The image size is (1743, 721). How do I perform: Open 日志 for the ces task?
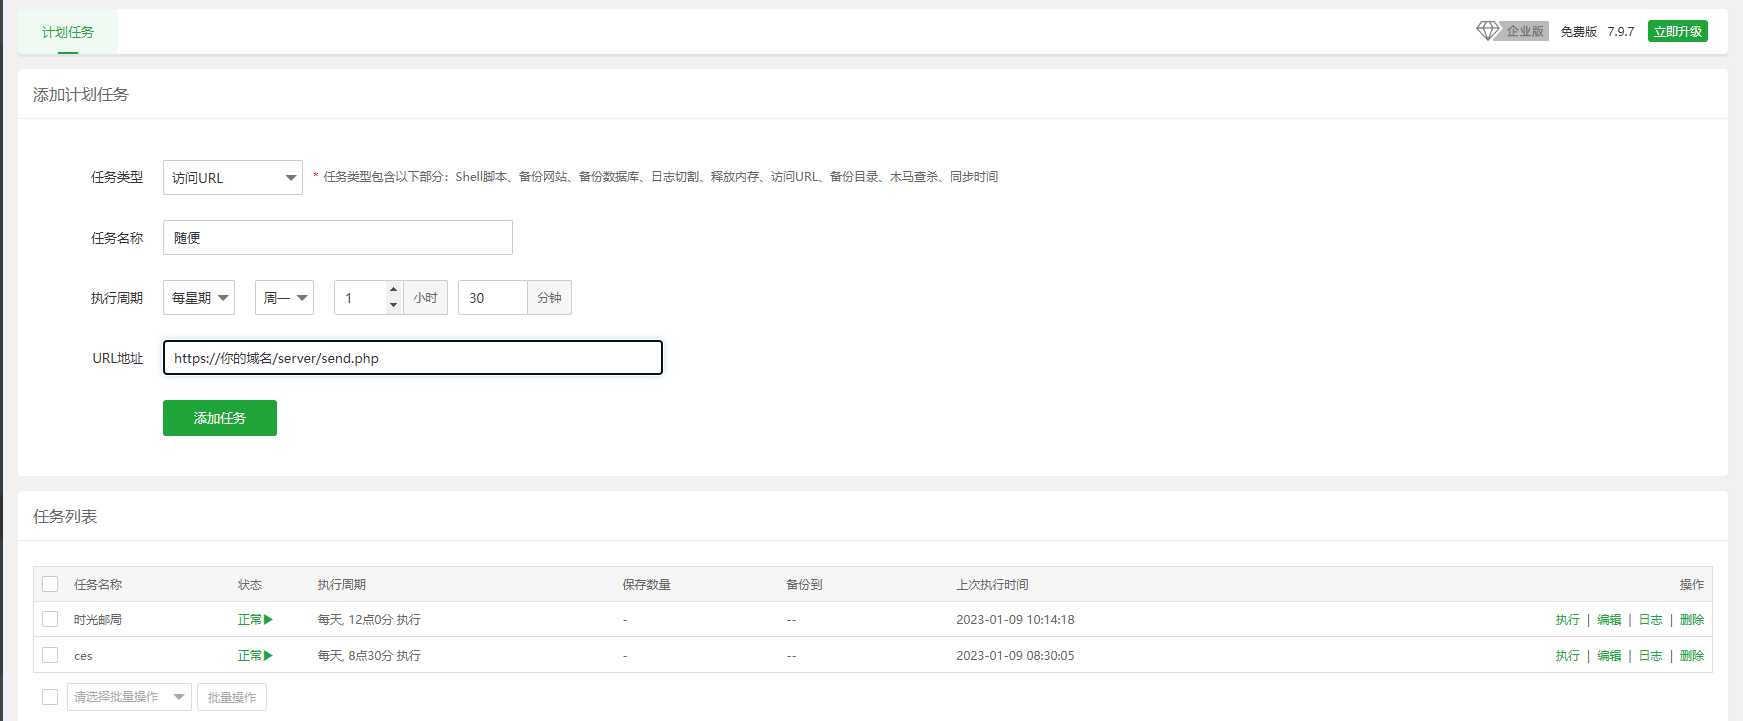pos(1651,656)
